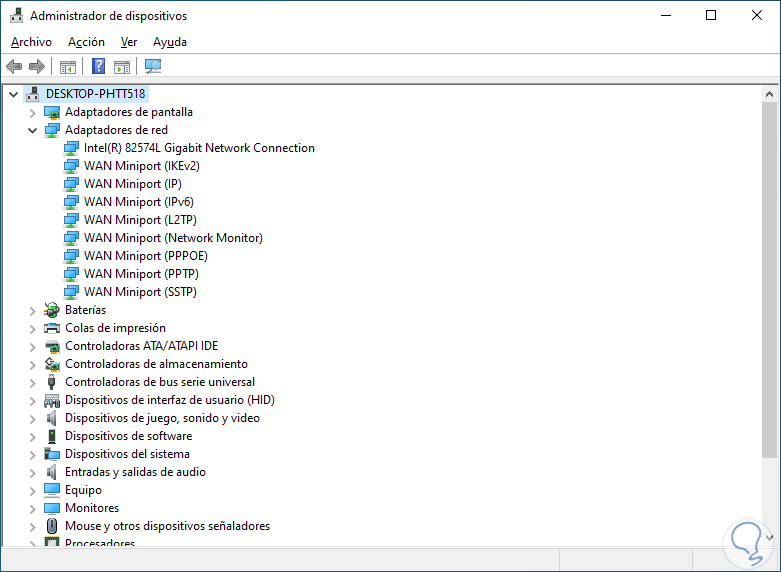This screenshot has width=781, height=572.
Task: Click the Controladoras de almacenamiento icon
Action: point(52,364)
